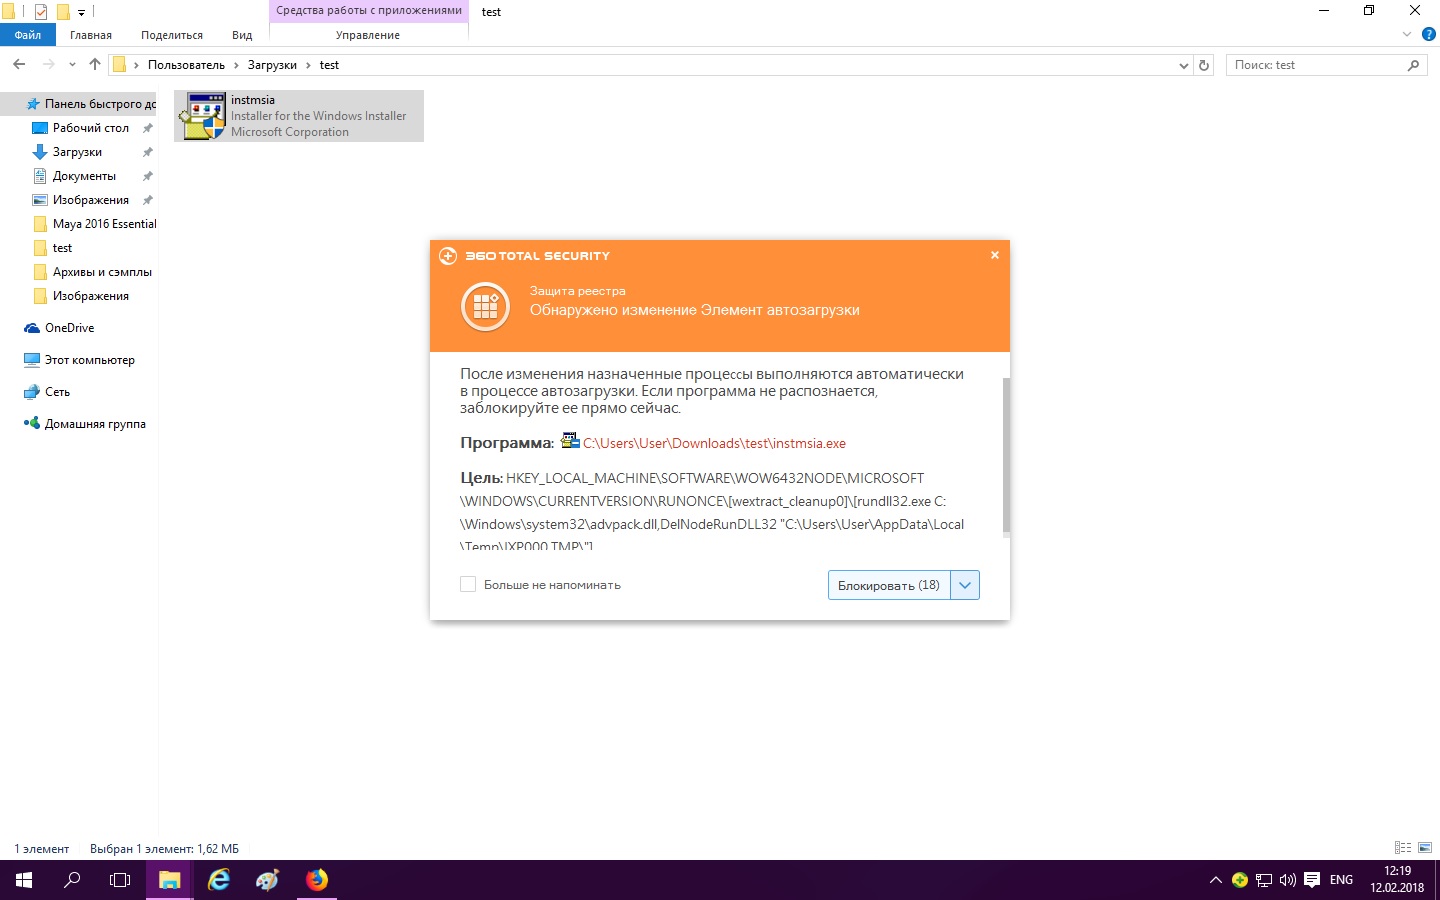The image size is (1440, 900).
Task: Click the program icon beside instmsia.exe path
Action: (x=570, y=441)
